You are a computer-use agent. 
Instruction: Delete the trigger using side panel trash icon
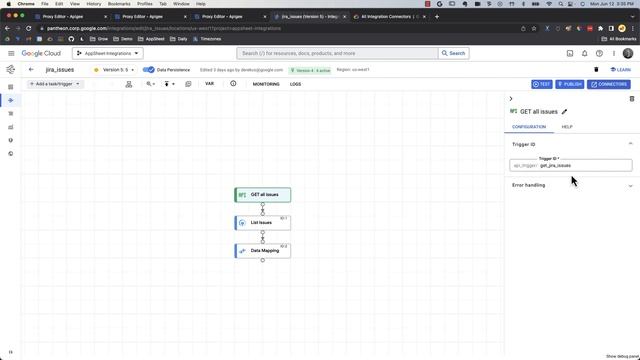[631, 99]
